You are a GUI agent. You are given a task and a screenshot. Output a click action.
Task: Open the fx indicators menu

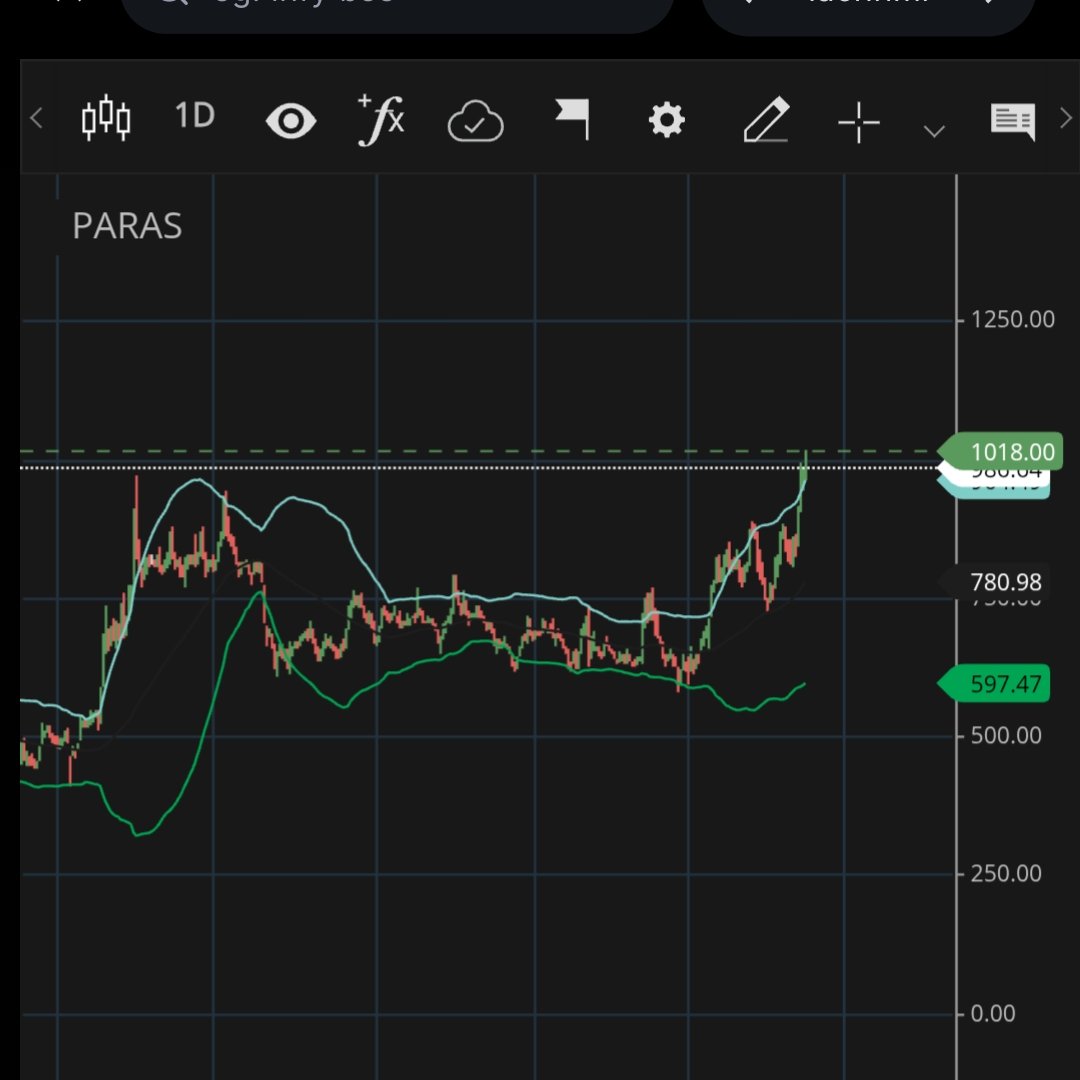tap(382, 120)
